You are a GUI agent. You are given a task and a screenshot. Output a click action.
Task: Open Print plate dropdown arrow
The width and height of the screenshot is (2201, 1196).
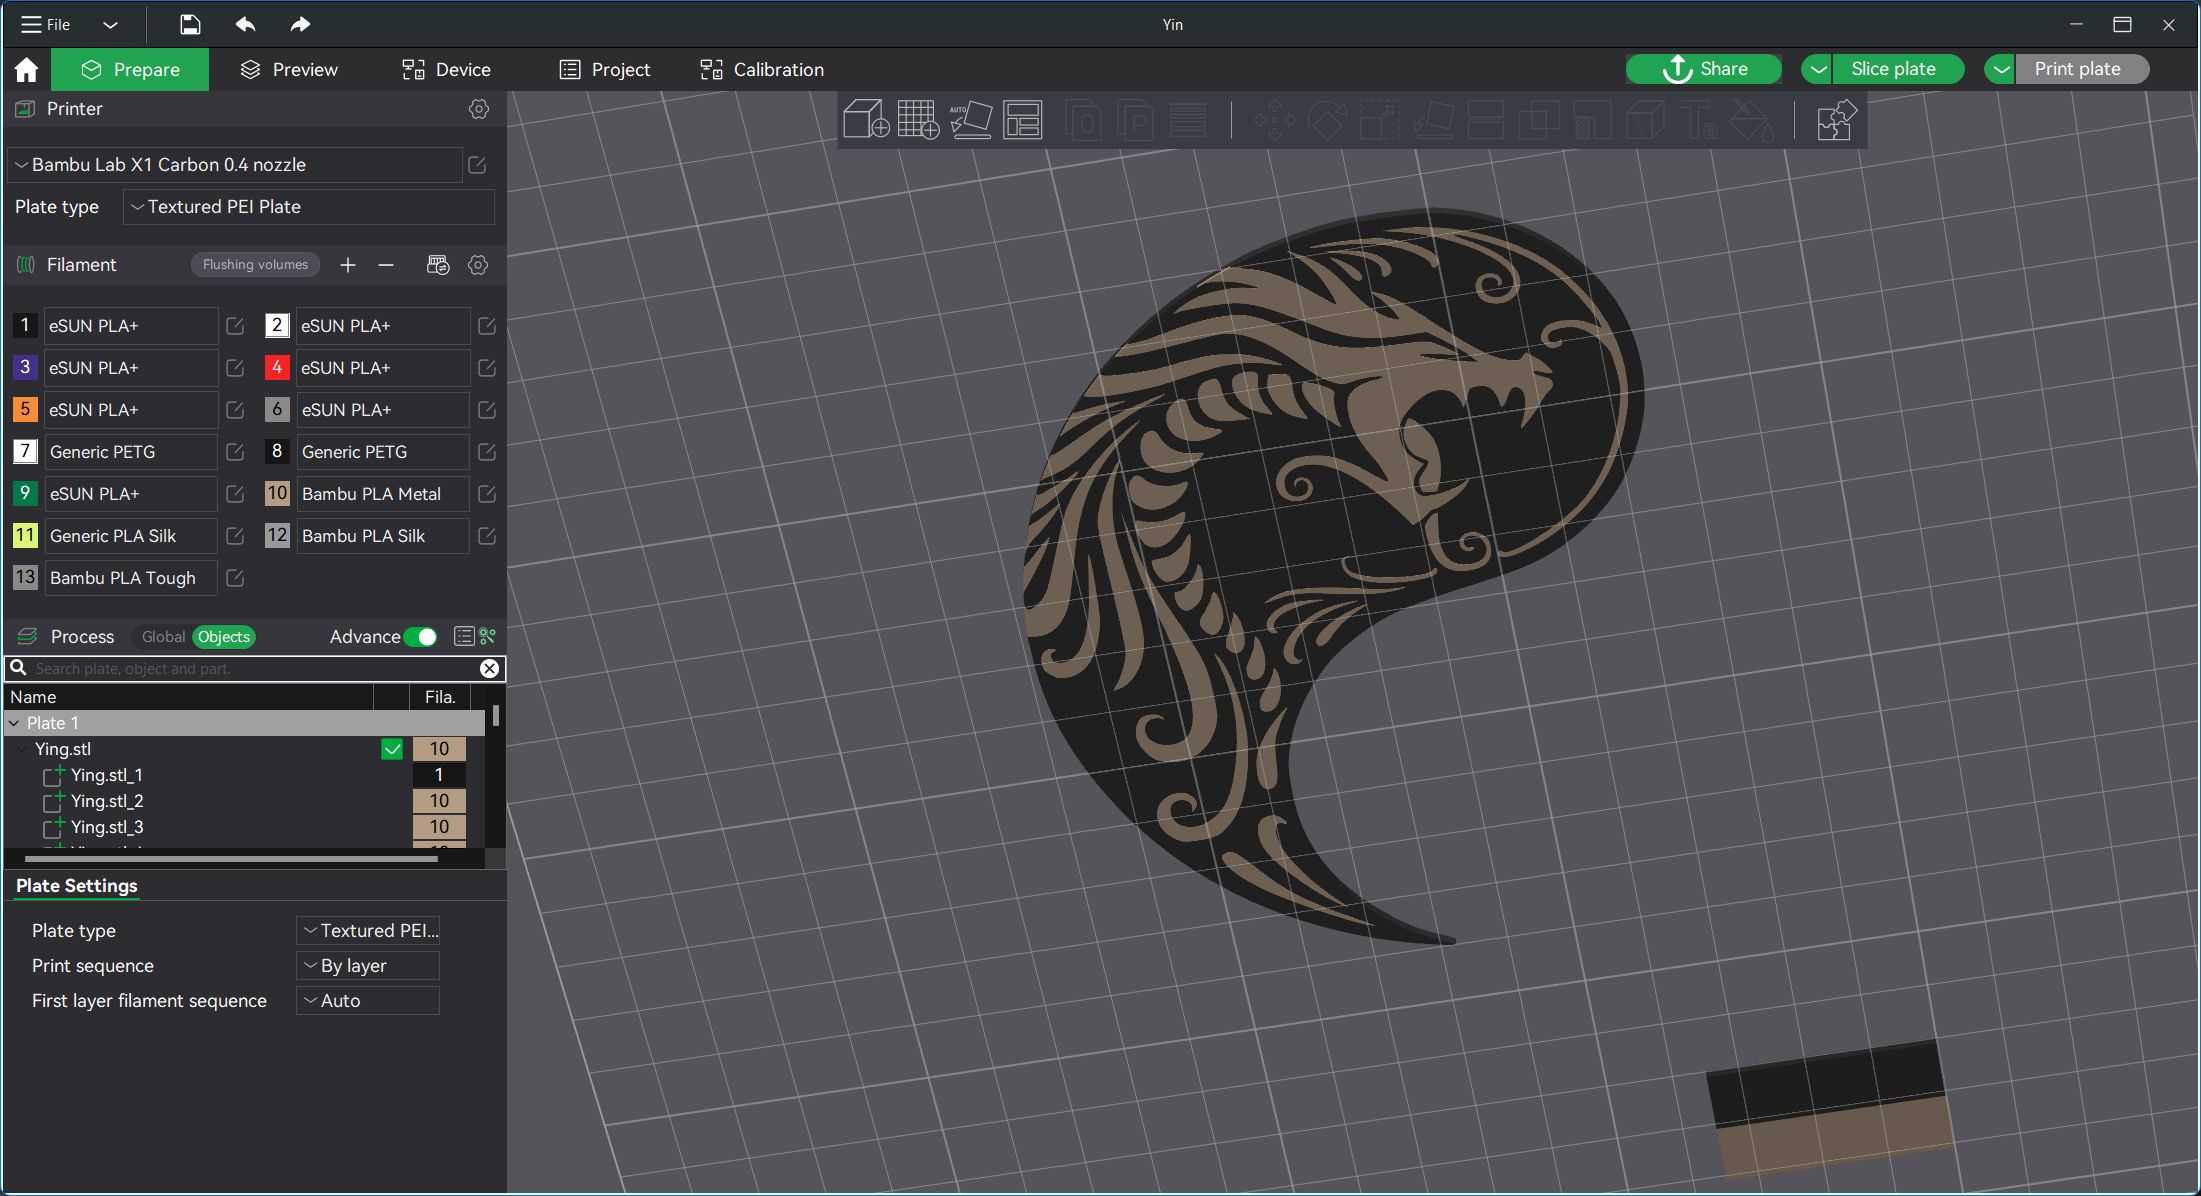[2000, 69]
